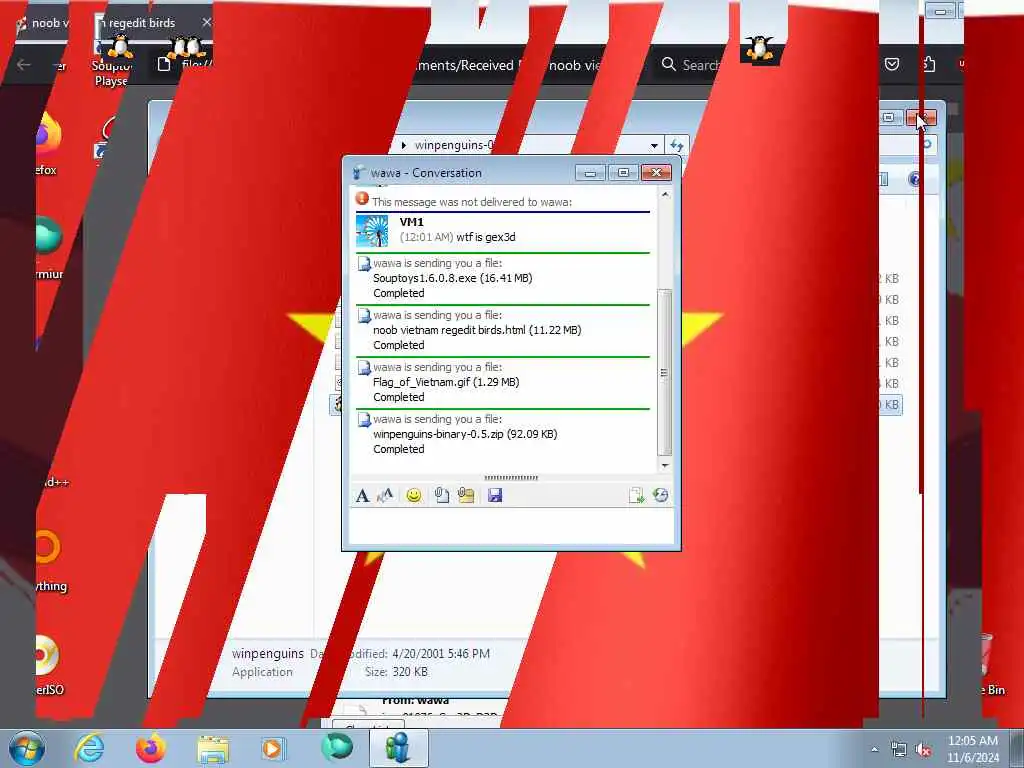The height and width of the screenshot is (768, 1024).
Task: Click the wawa Conversation title bar icon
Action: pyautogui.click(x=359, y=173)
